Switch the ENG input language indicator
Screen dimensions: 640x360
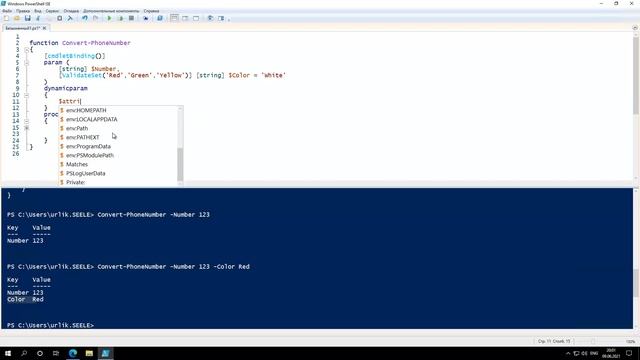(594, 353)
